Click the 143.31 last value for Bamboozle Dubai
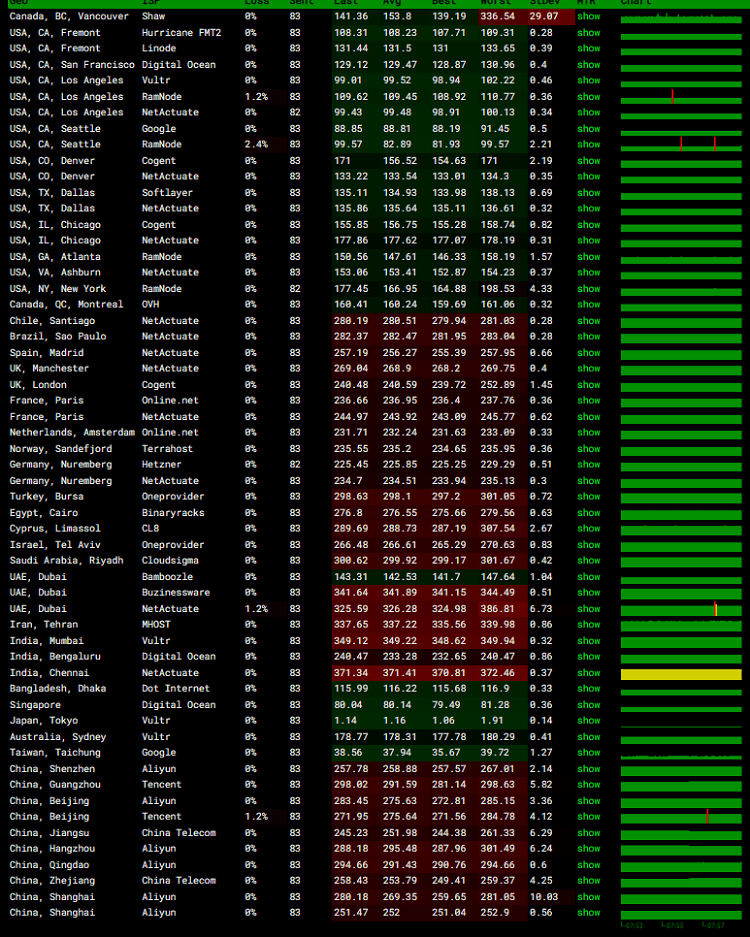Screen dimensions: 750x937 coord(351,576)
